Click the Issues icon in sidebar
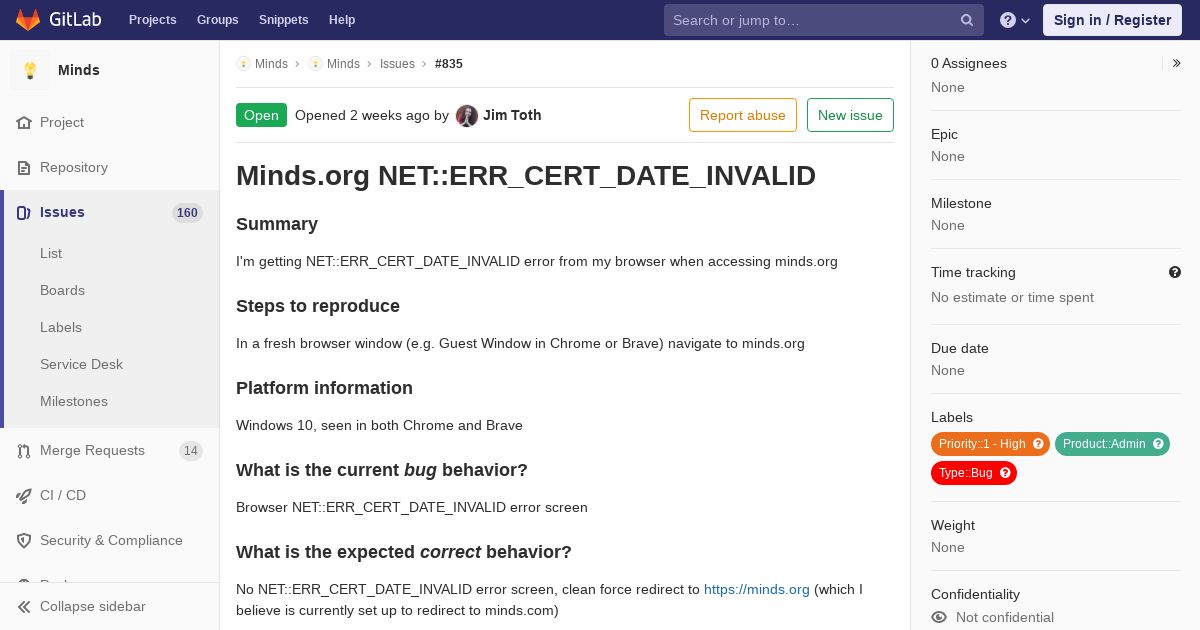The image size is (1200, 630). (x=24, y=213)
